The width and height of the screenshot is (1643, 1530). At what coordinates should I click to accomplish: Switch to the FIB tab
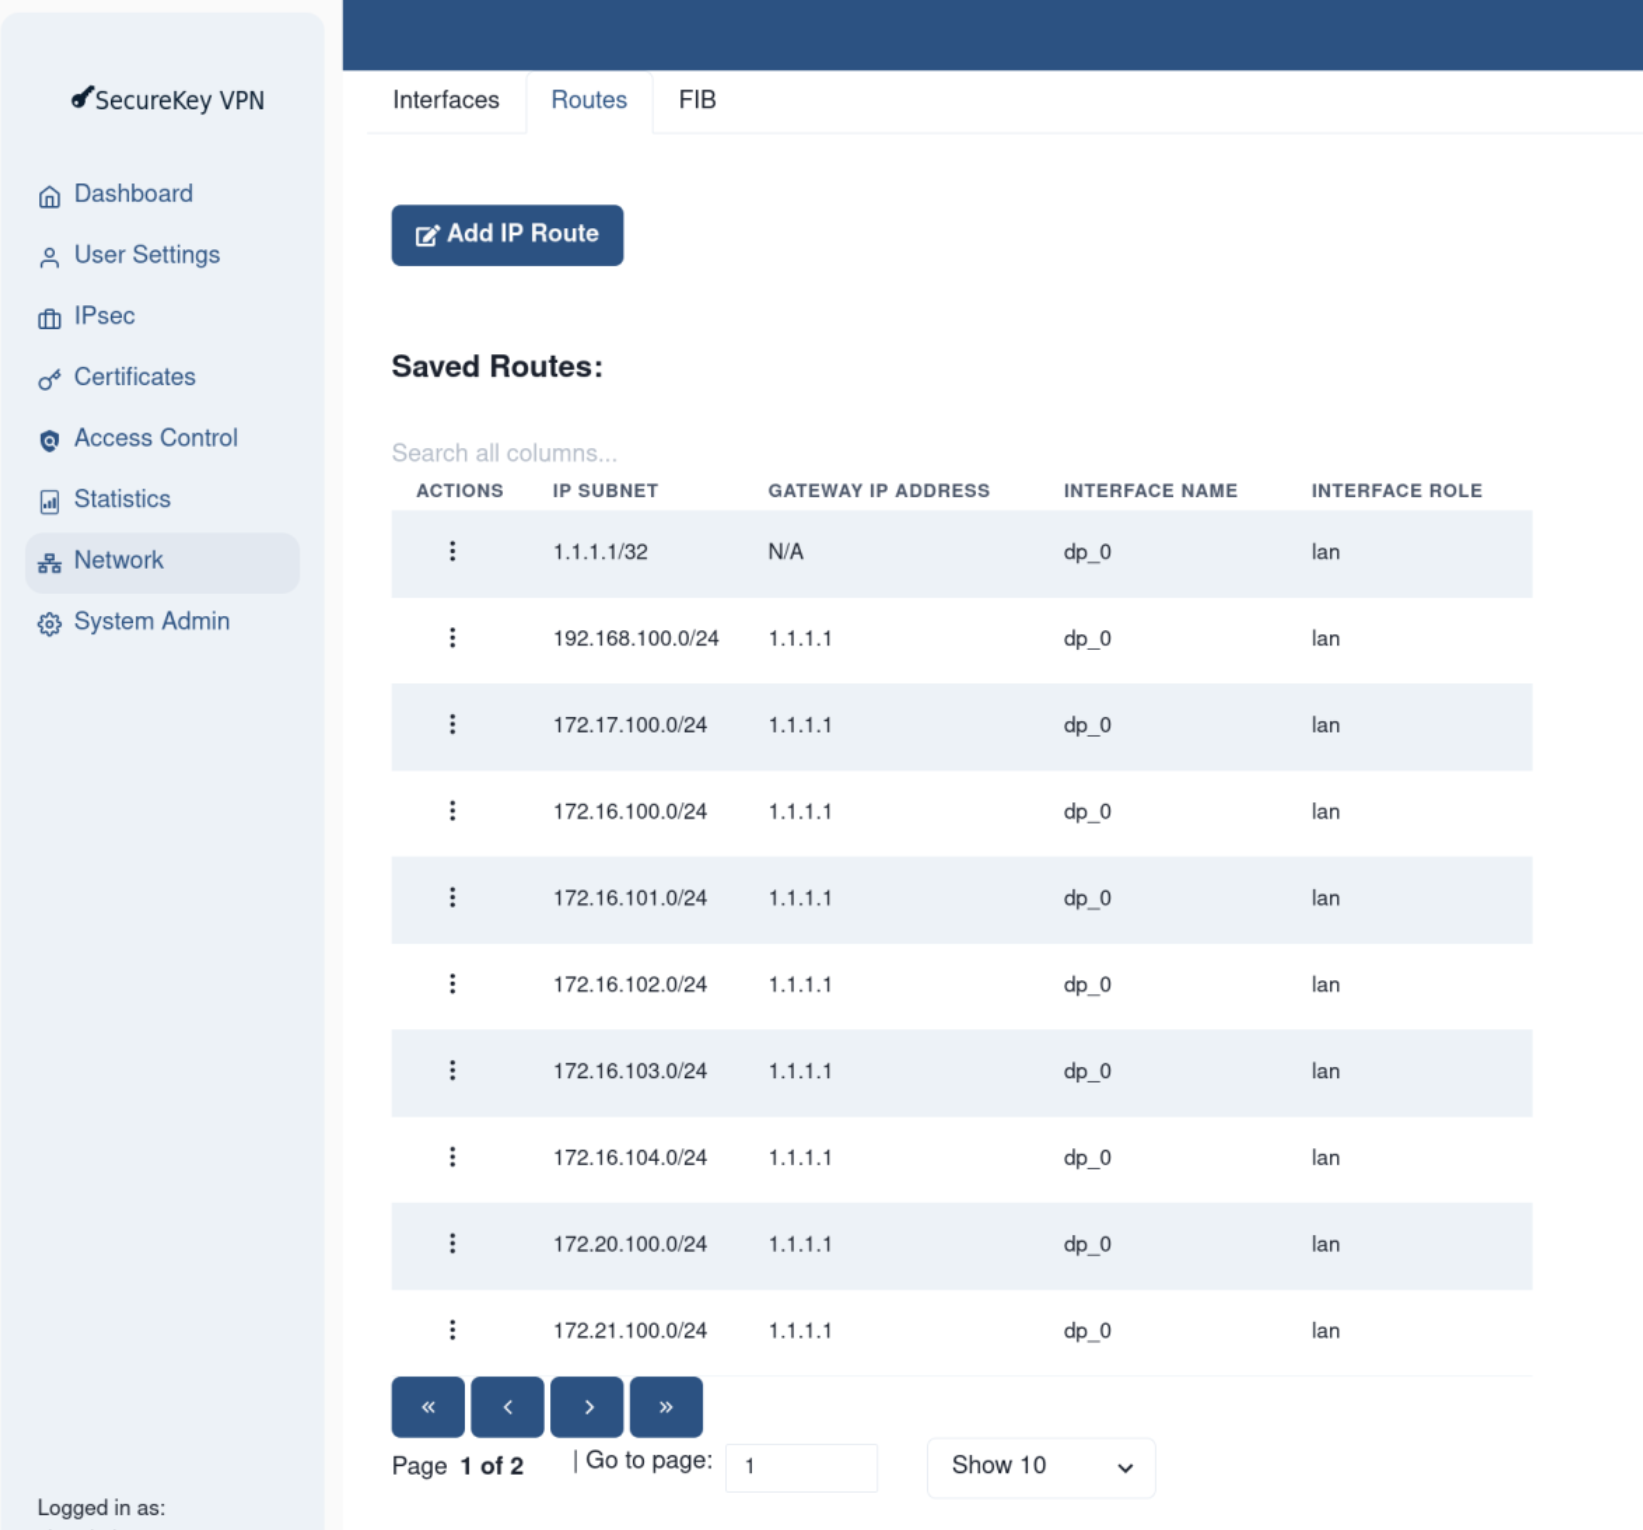coord(697,100)
